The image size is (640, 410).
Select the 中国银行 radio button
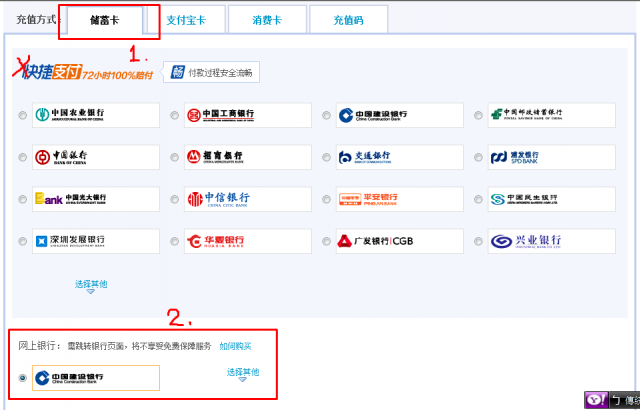[23, 157]
